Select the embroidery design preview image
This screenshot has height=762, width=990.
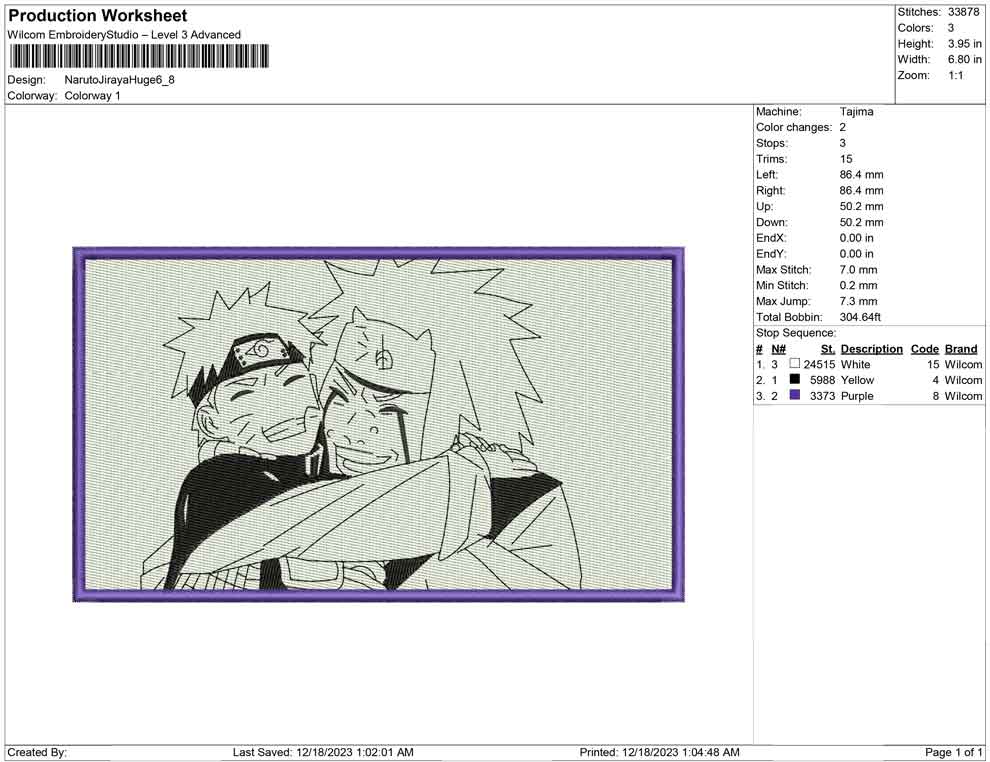[379, 424]
